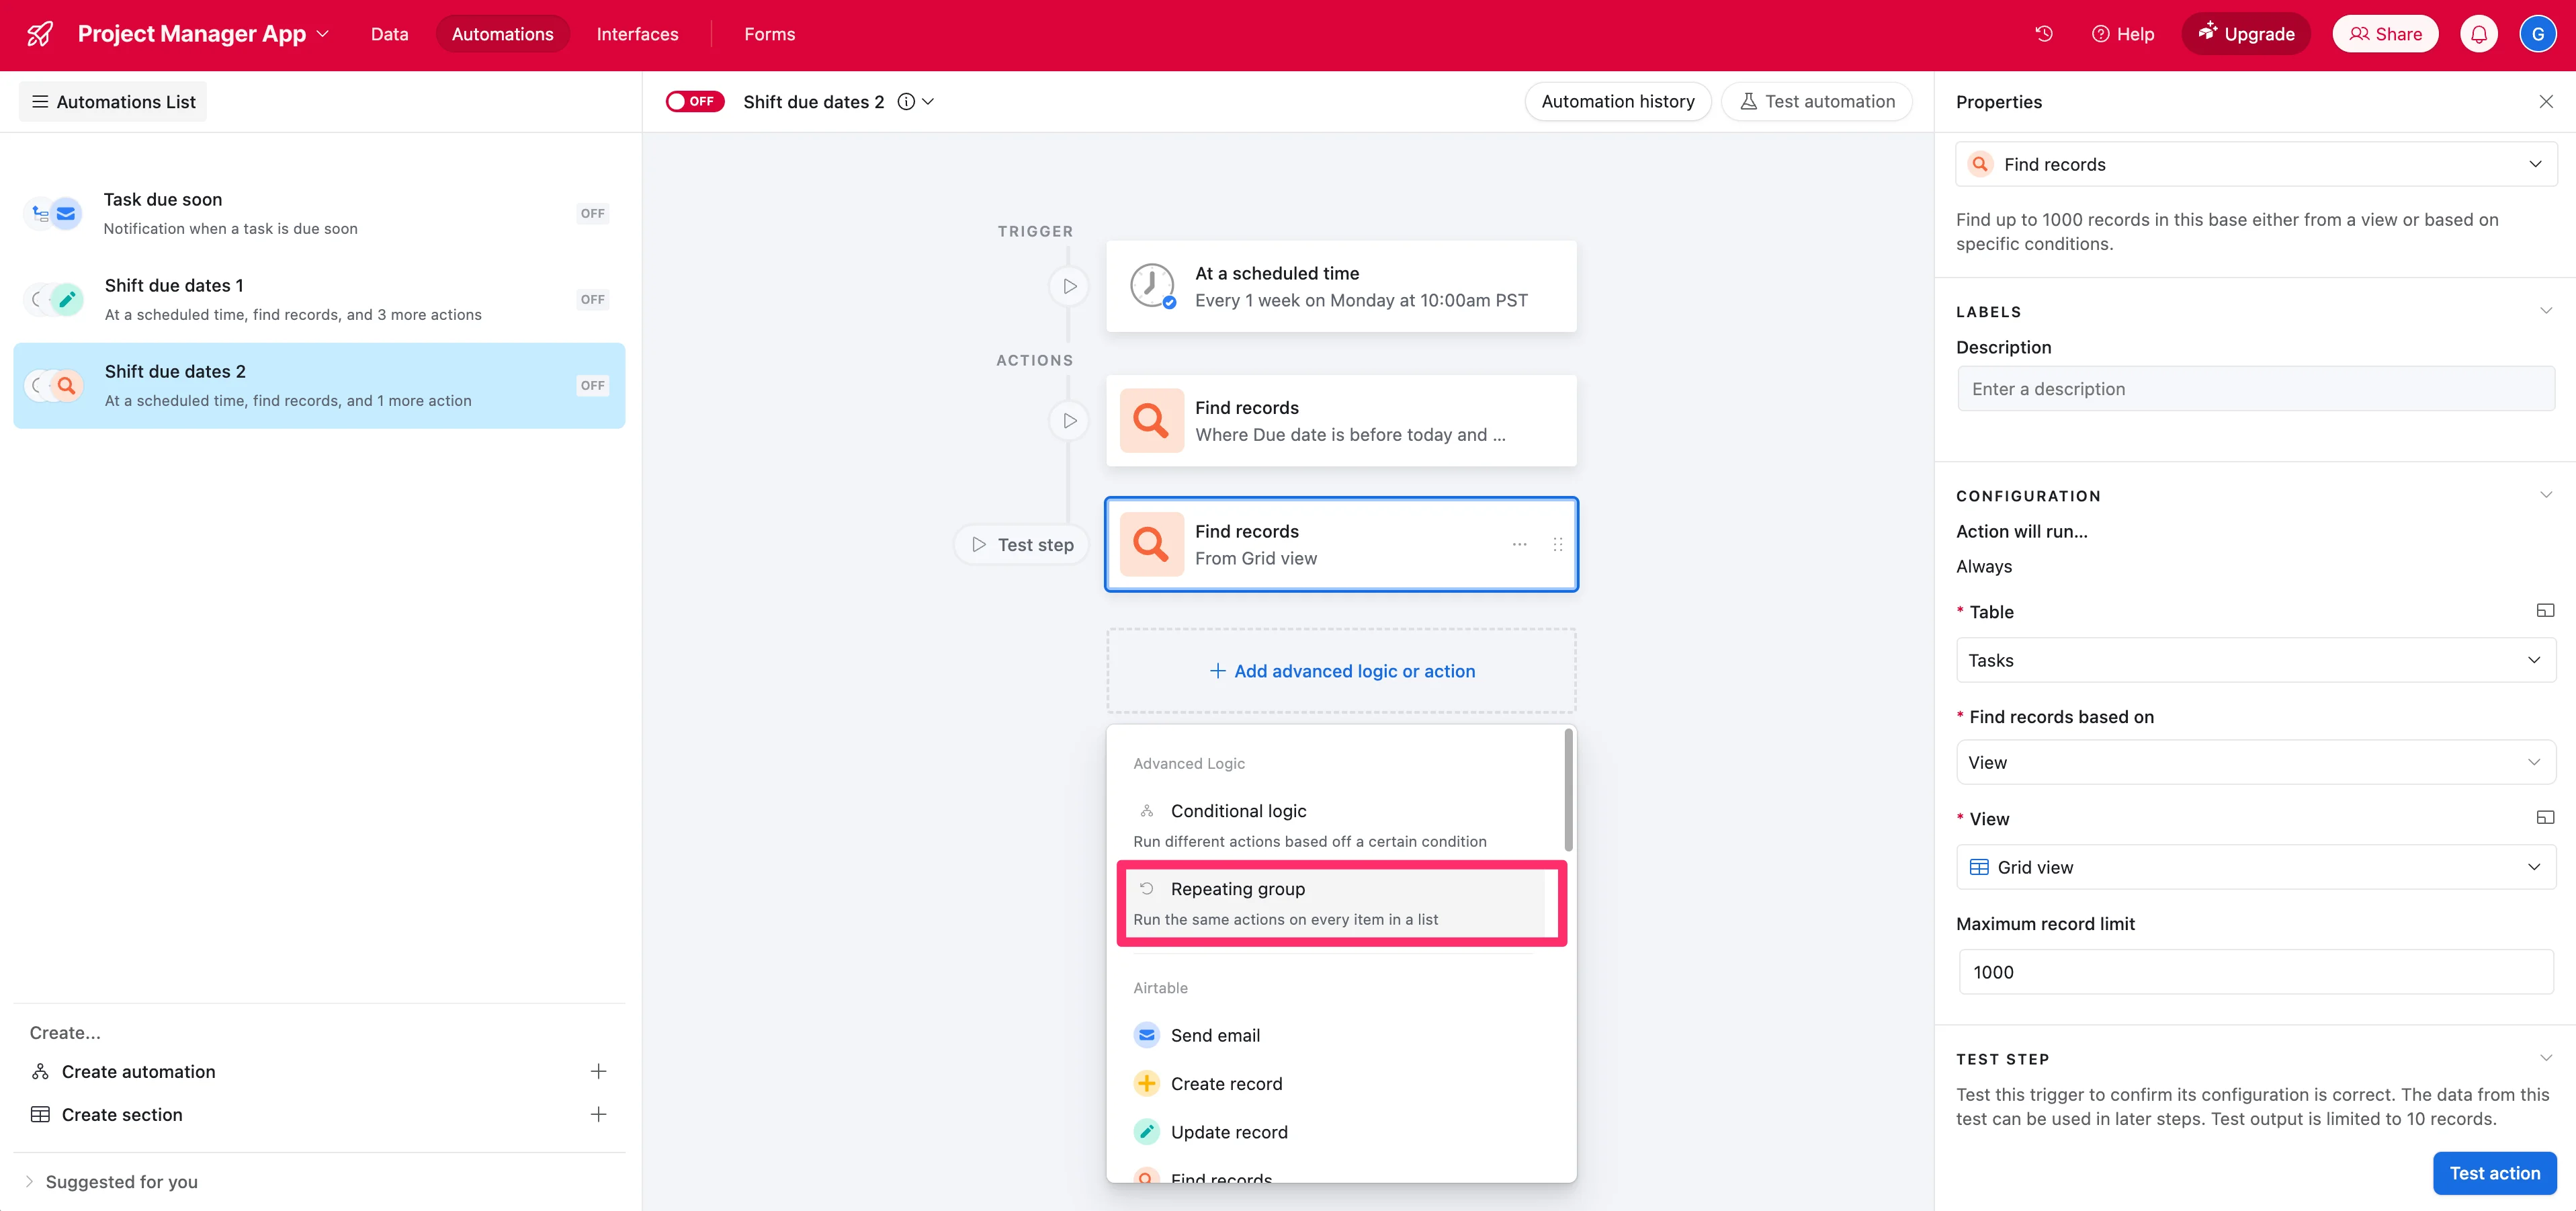The width and height of the screenshot is (2576, 1211).
Task: Click the base history clock icon
Action: 2043,34
